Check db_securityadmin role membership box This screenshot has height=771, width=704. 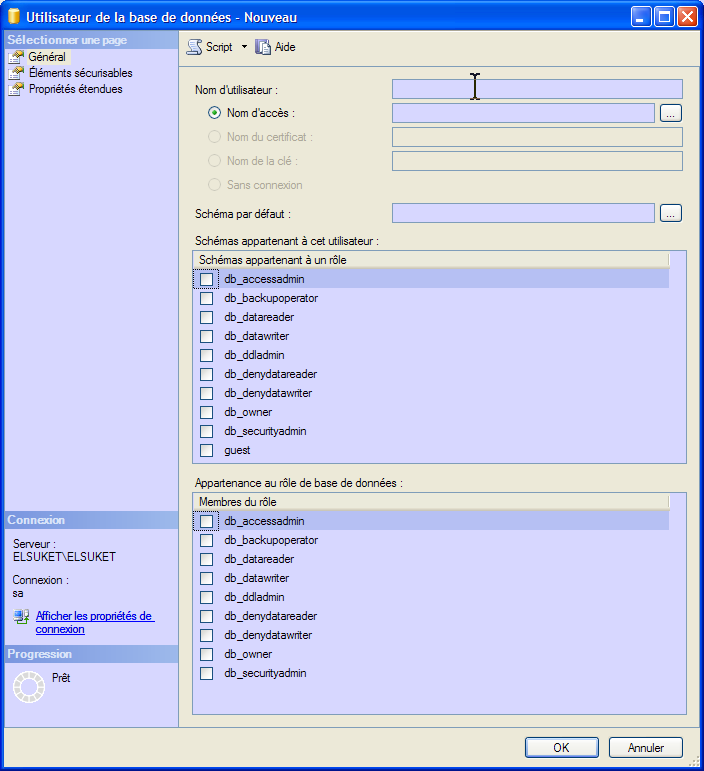(x=206, y=673)
